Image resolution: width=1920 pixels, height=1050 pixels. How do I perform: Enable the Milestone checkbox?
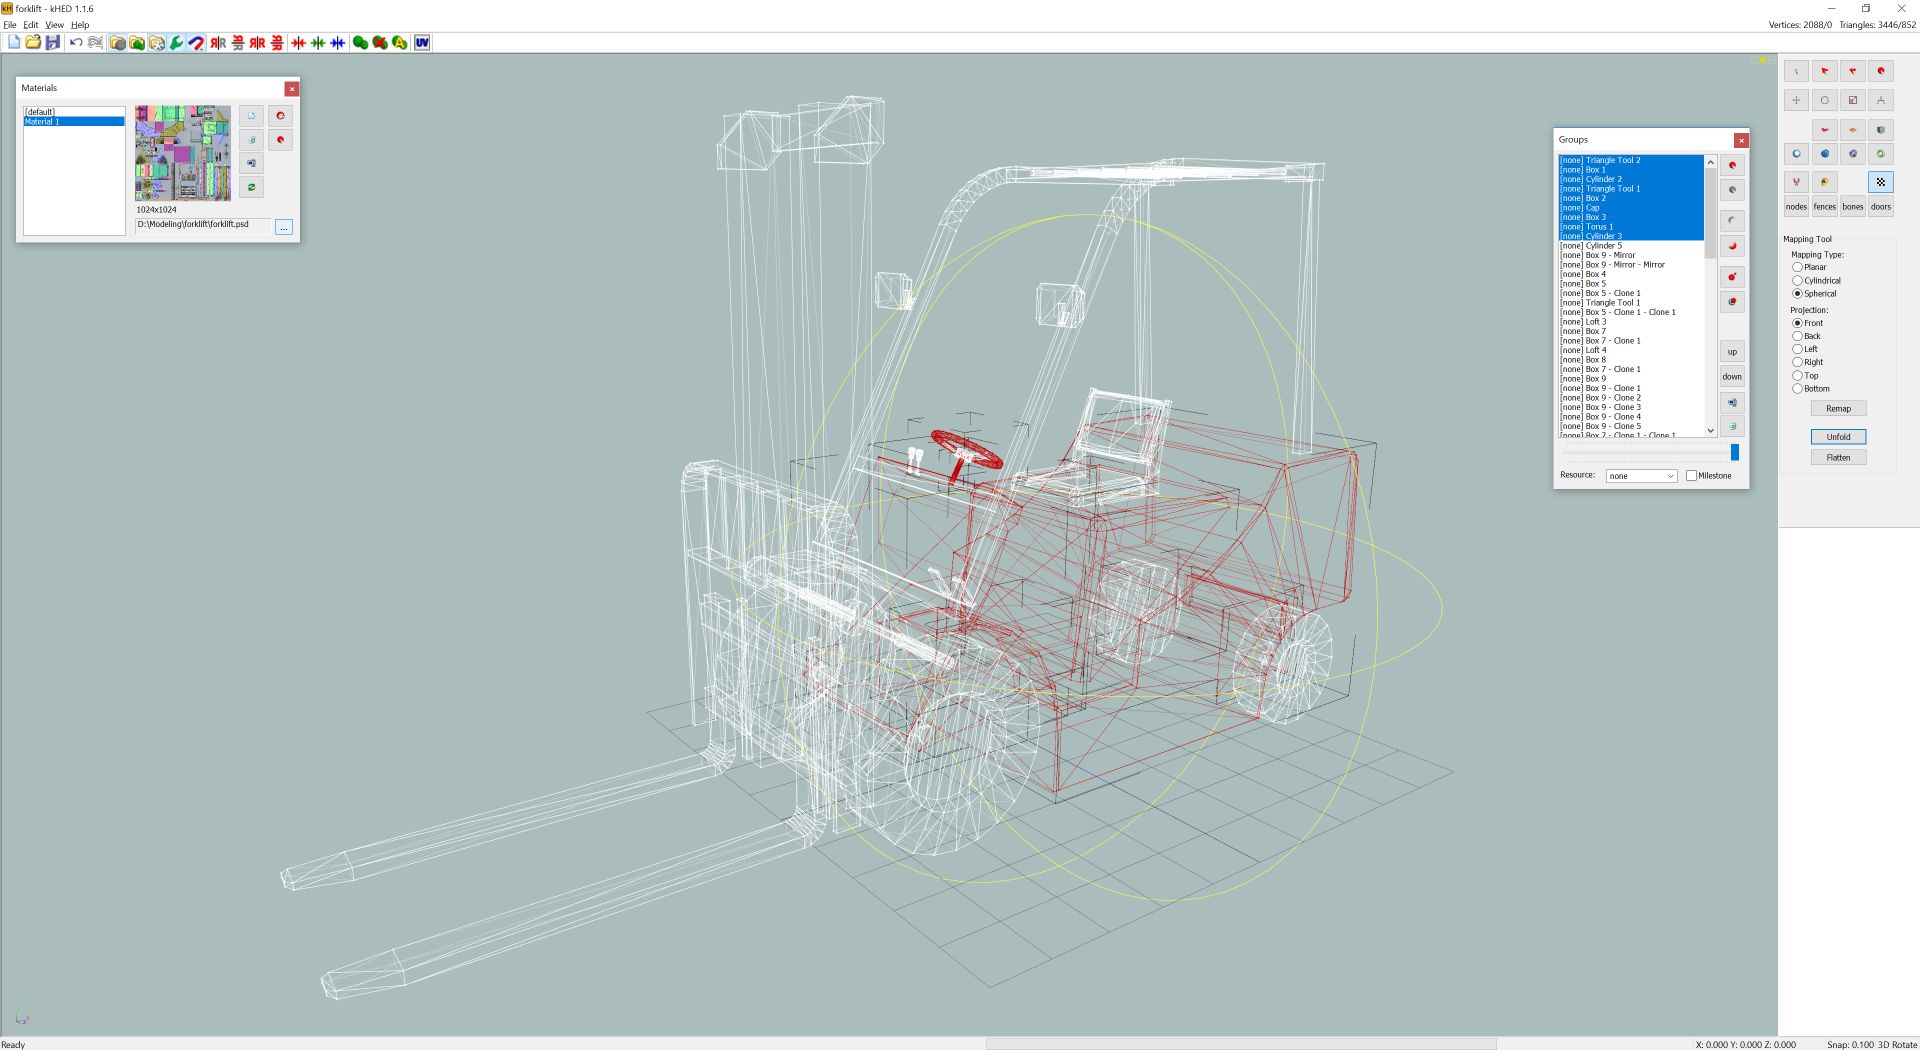pyautogui.click(x=1691, y=476)
